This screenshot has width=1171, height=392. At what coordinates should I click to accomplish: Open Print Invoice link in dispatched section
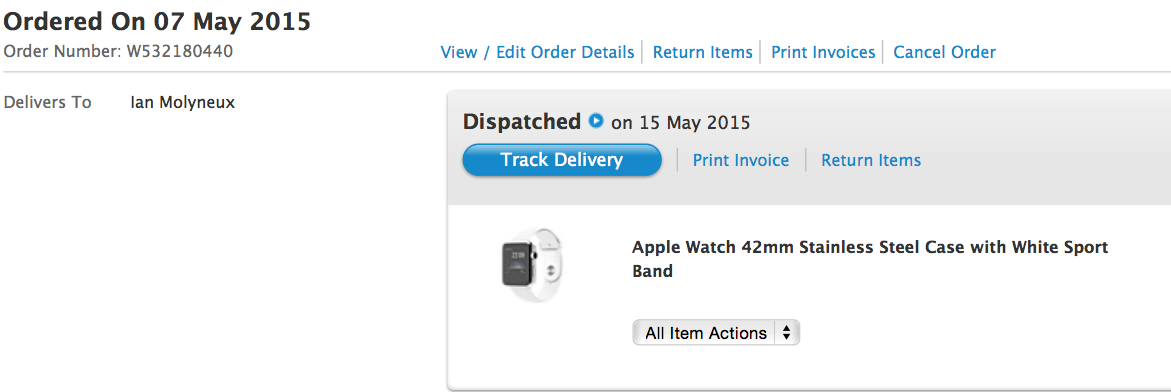[x=741, y=161]
